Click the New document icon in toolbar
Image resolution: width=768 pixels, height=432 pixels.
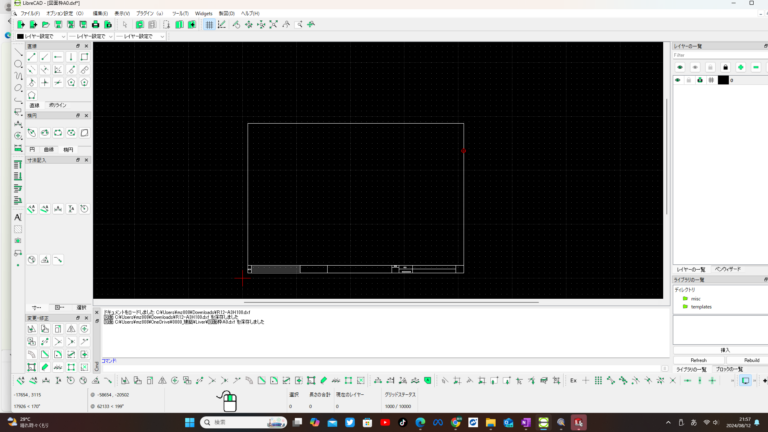point(20,24)
